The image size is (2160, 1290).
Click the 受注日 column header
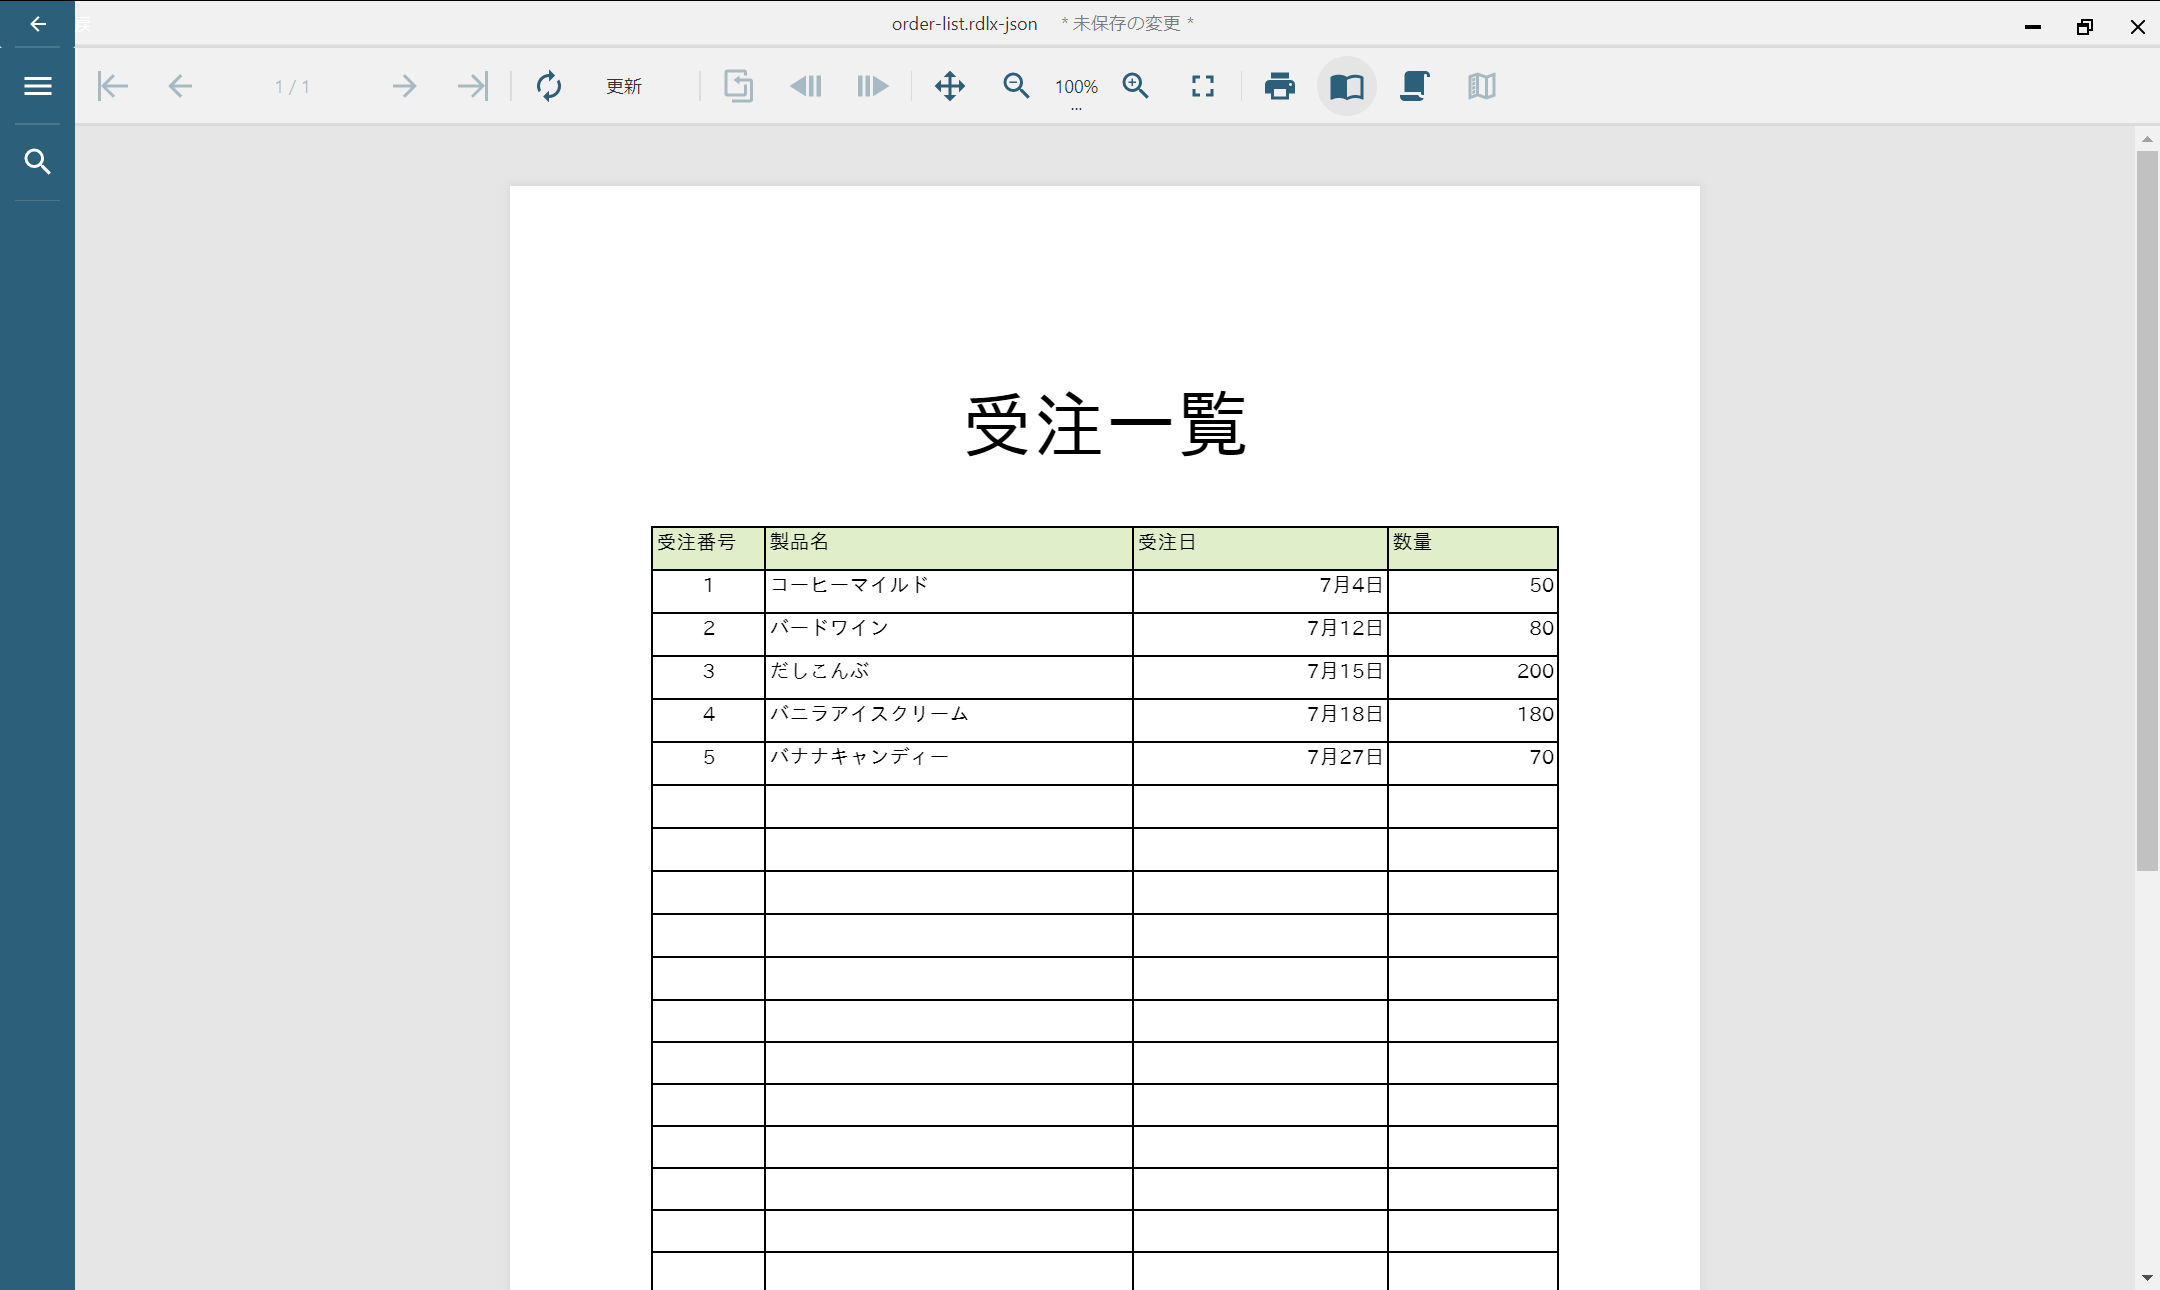[x=1260, y=548]
